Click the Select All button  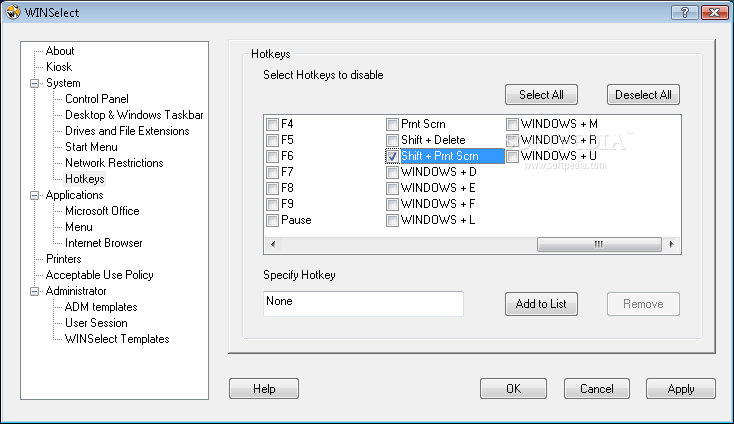point(541,95)
